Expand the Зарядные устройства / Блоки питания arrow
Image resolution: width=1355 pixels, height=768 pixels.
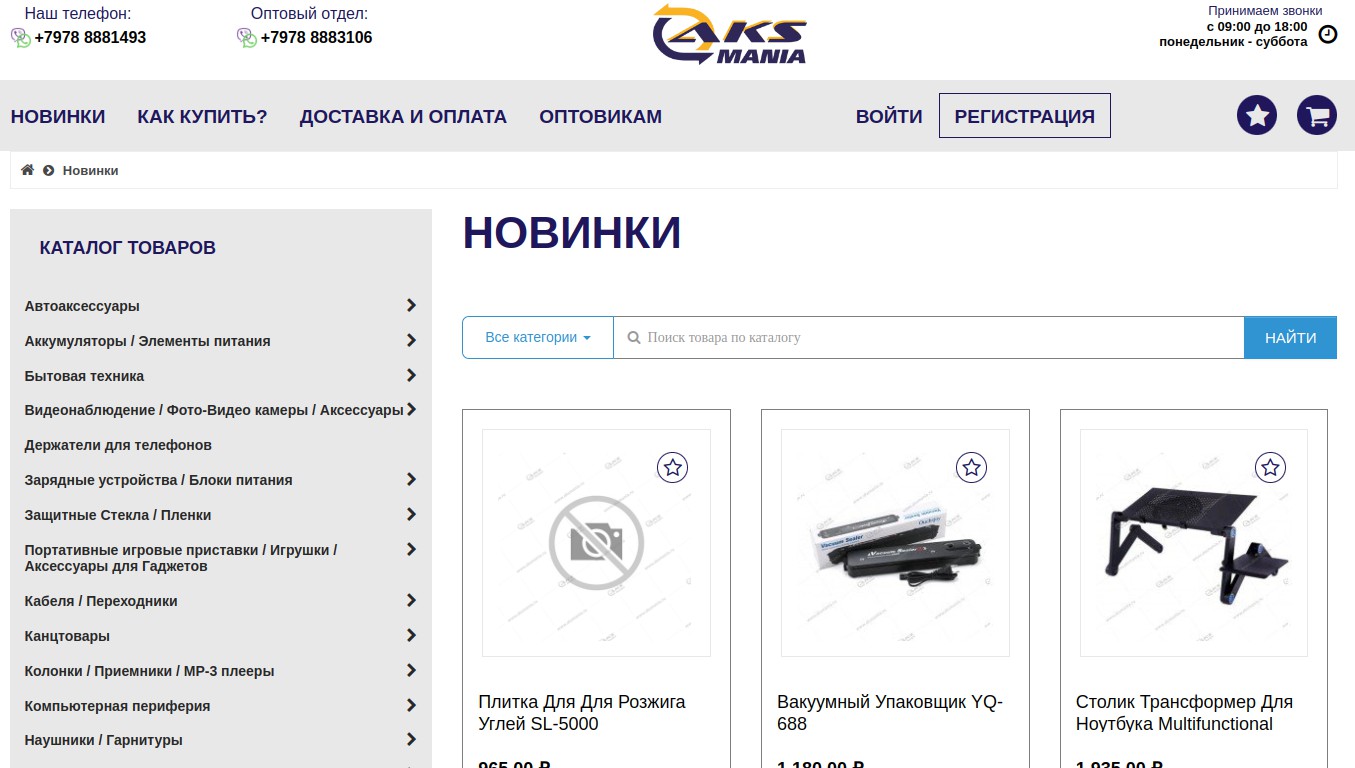tap(411, 479)
